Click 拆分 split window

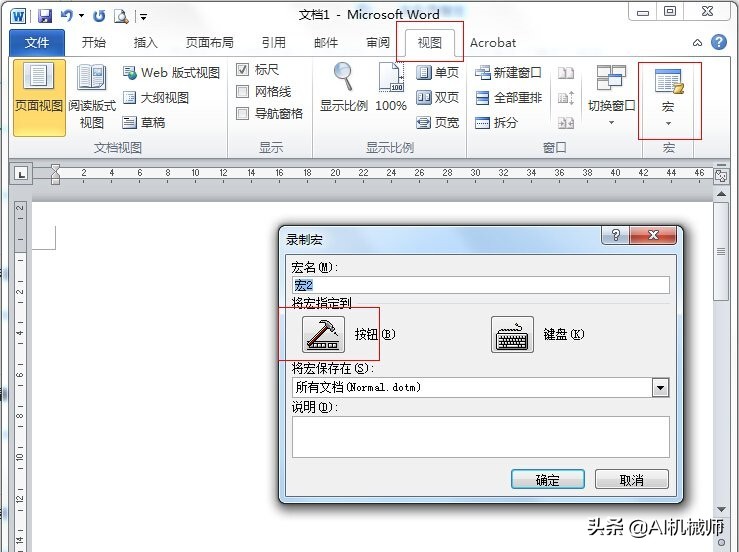click(496, 123)
